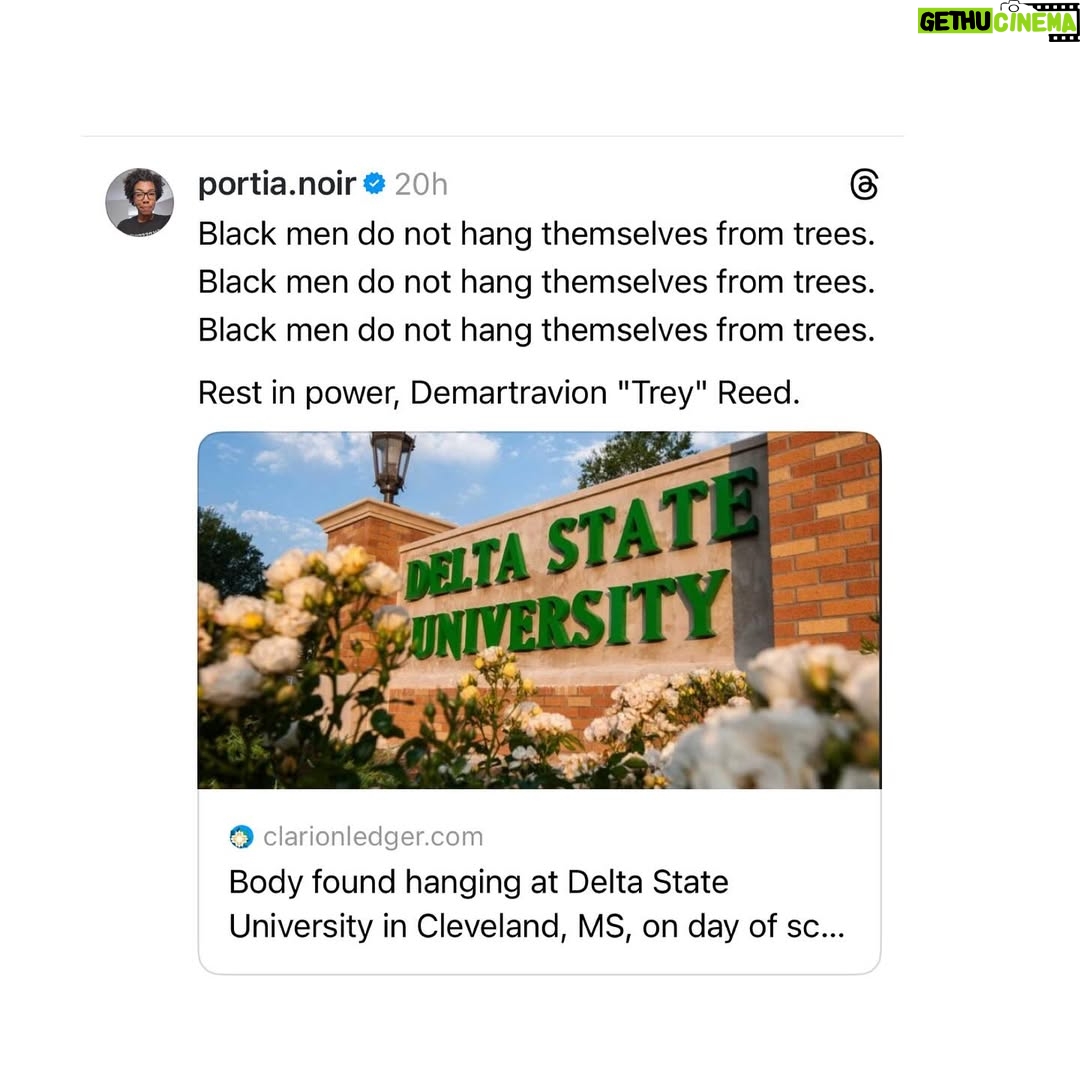This screenshot has width=1080, height=1080.
Task: Click the 20h timestamp
Action: click(421, 185)
